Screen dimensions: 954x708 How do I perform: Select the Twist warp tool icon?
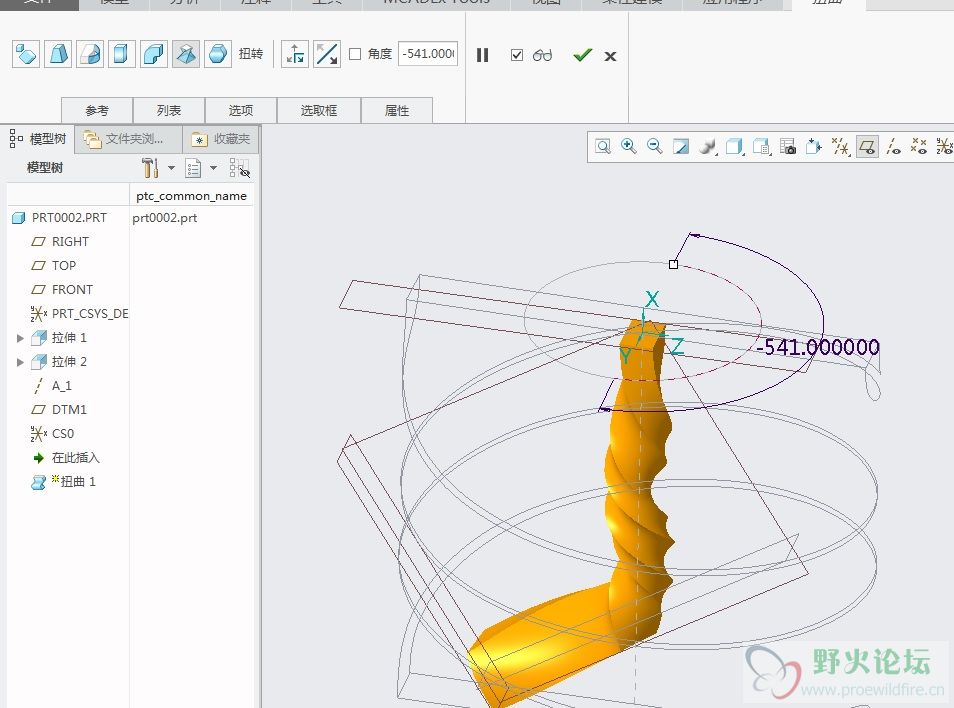tap(186, 54)
